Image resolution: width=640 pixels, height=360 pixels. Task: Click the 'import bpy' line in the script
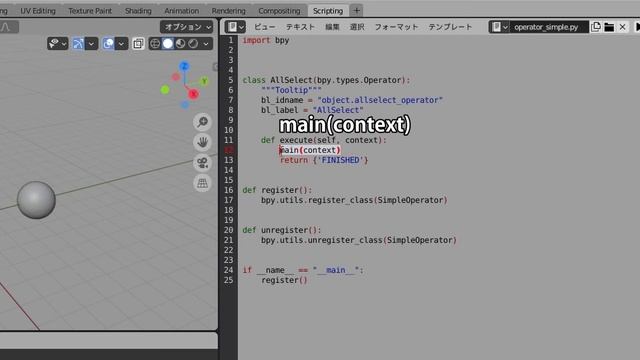[x=266, y=40]
